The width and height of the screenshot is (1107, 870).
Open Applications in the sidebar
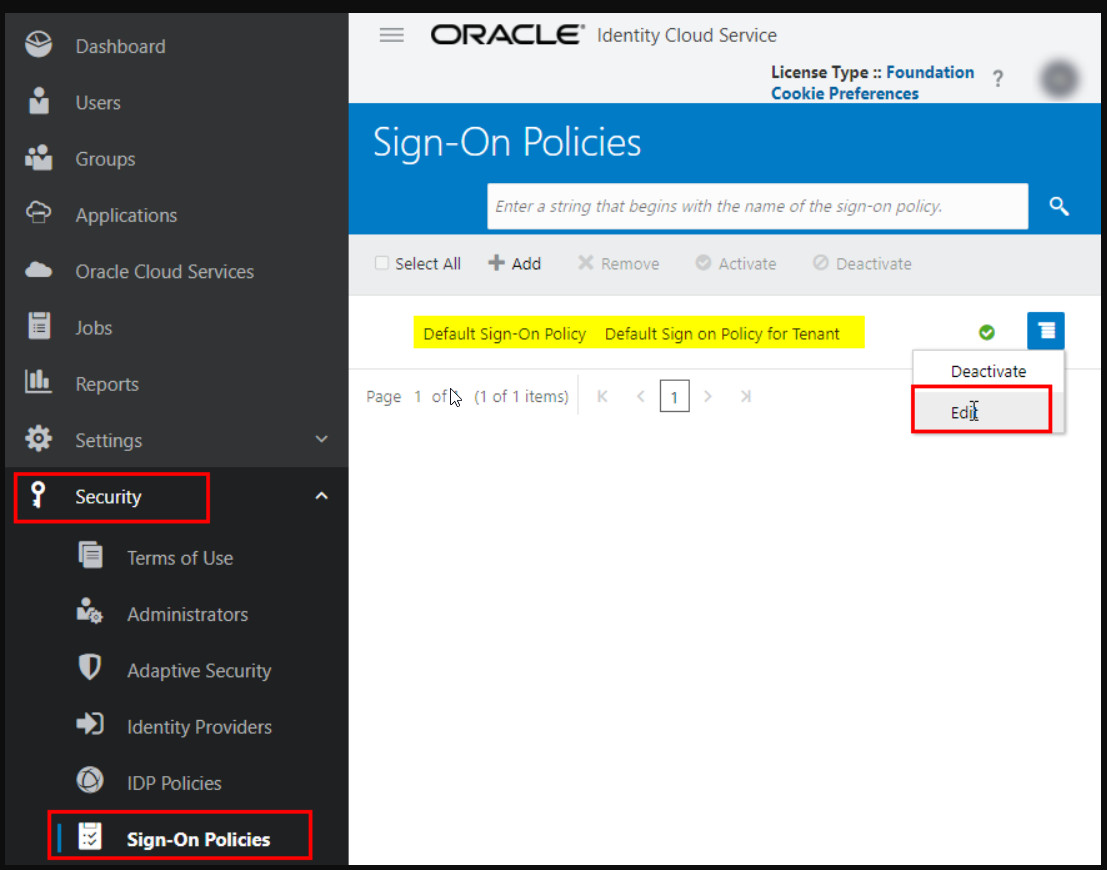126,215
